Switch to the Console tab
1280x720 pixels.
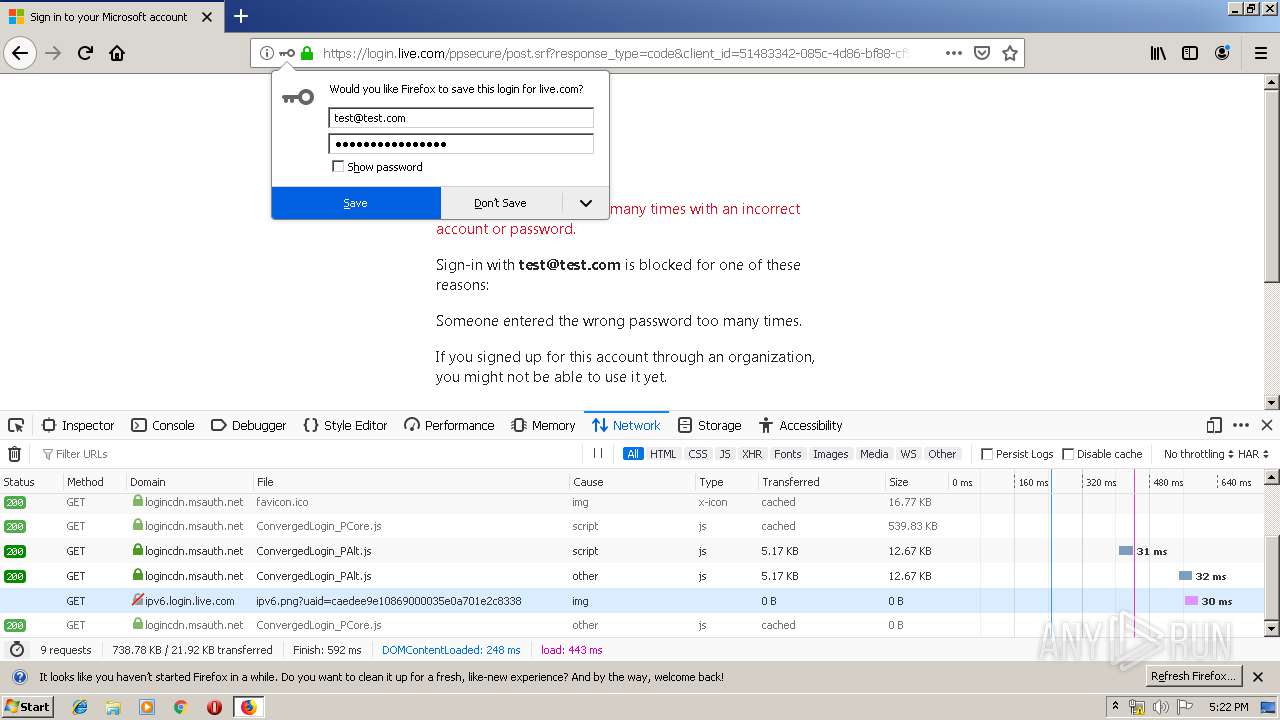[163, 425]
